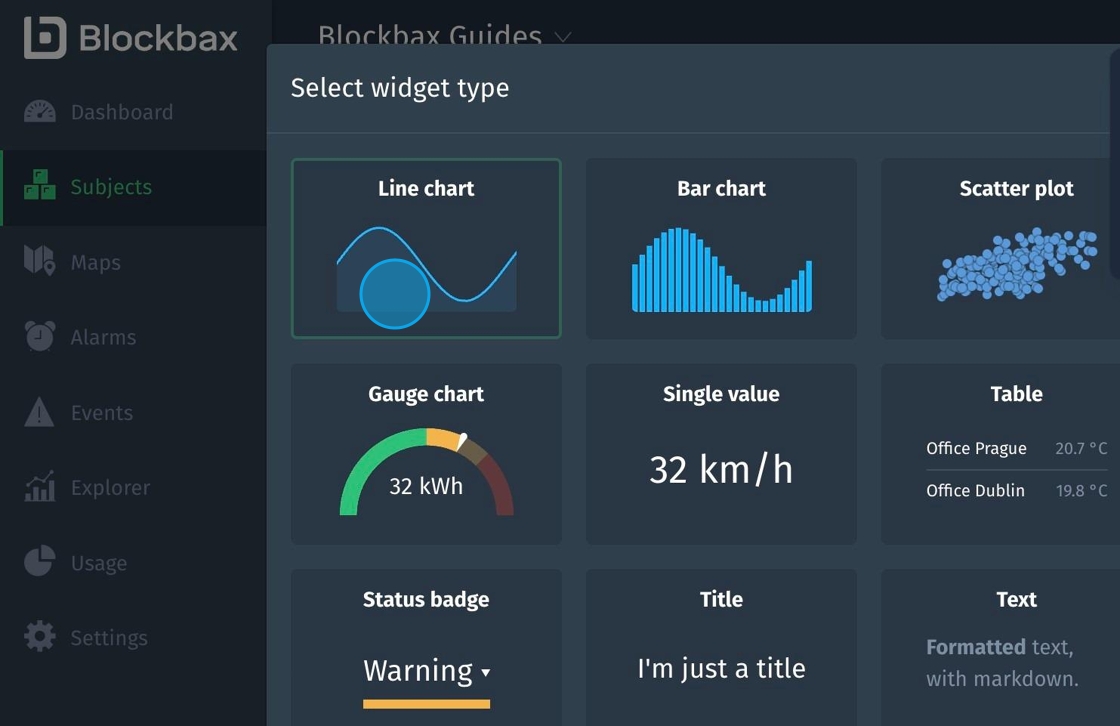This screenshot has height=726, width=1120.
Task: Select the Gauge chart widget
Action: point(426,454)
